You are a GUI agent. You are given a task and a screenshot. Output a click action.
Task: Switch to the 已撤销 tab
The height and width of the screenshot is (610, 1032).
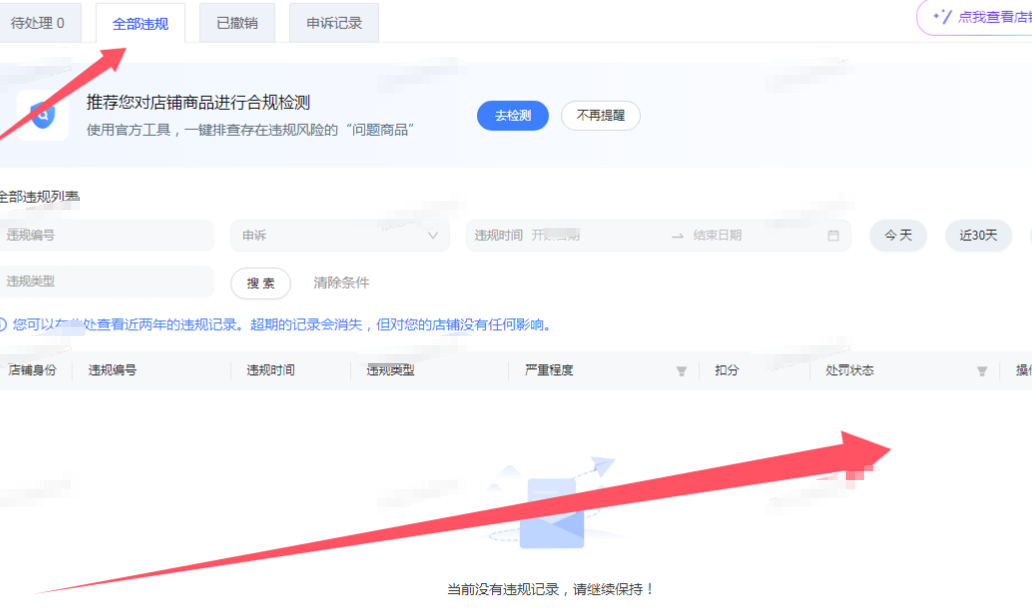pos(237,23)
